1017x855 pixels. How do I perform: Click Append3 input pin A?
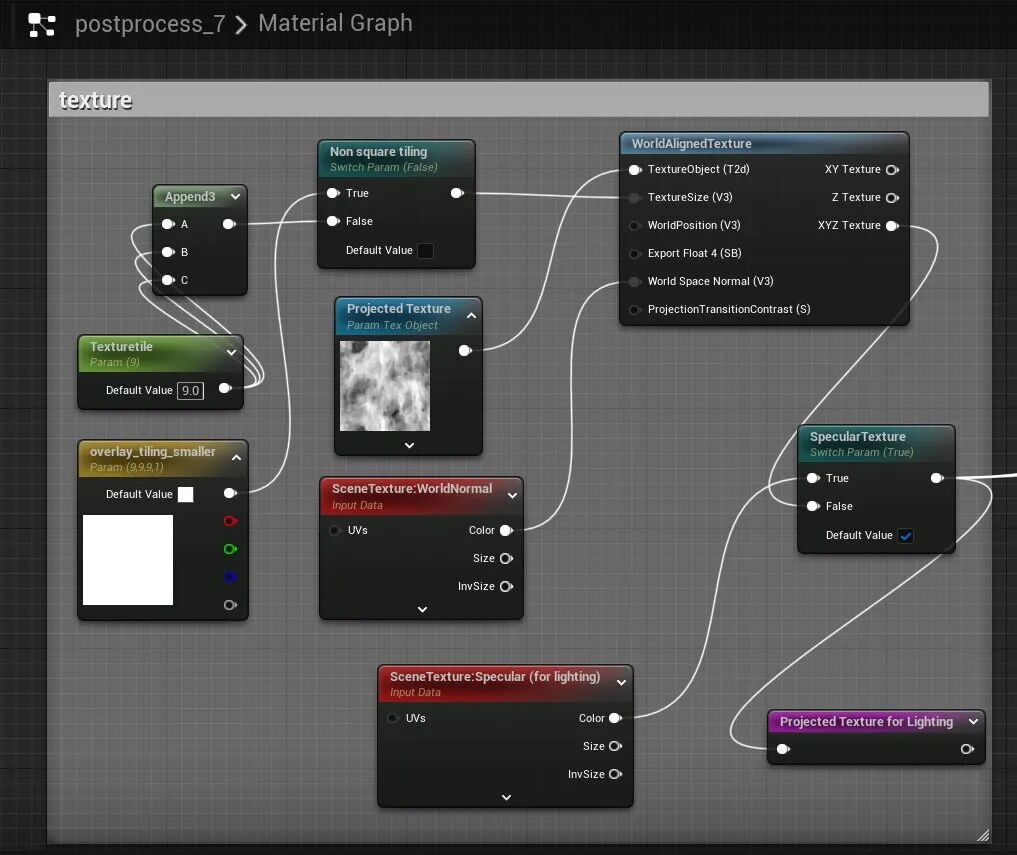(x=168, y=224)
